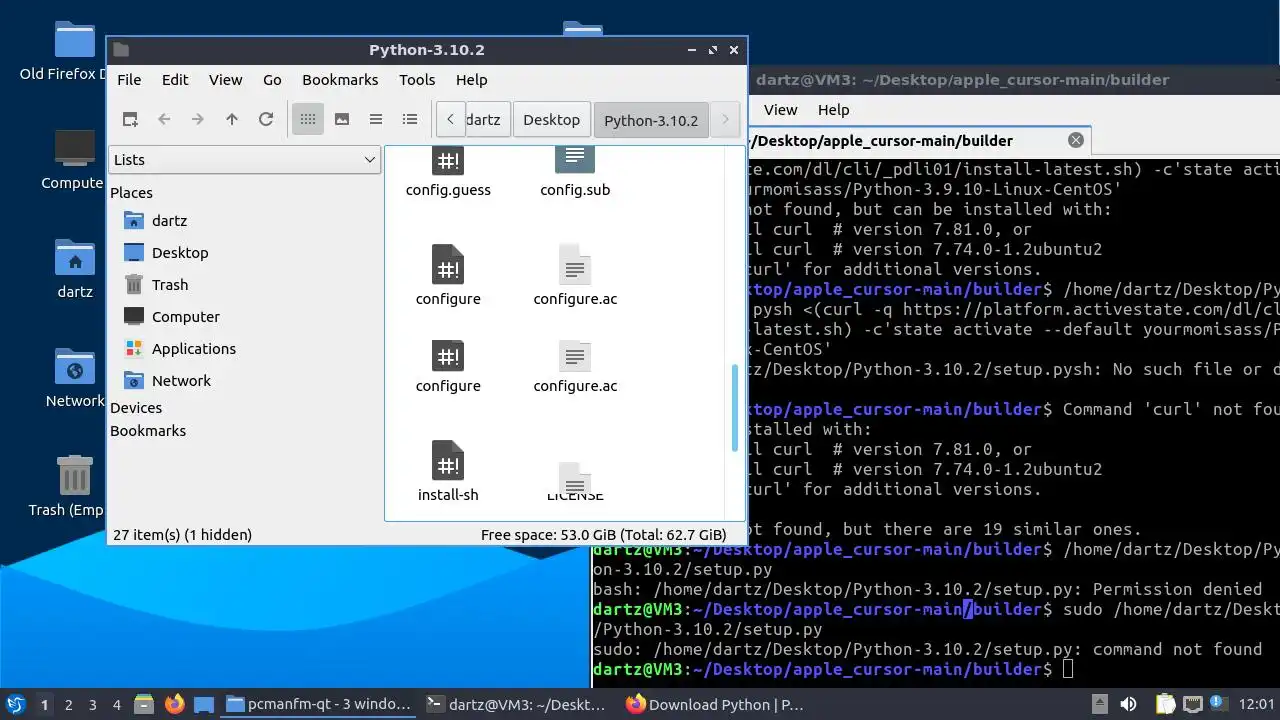
Task: Click the show desktop taskbar icon
Action: (204, 704)
